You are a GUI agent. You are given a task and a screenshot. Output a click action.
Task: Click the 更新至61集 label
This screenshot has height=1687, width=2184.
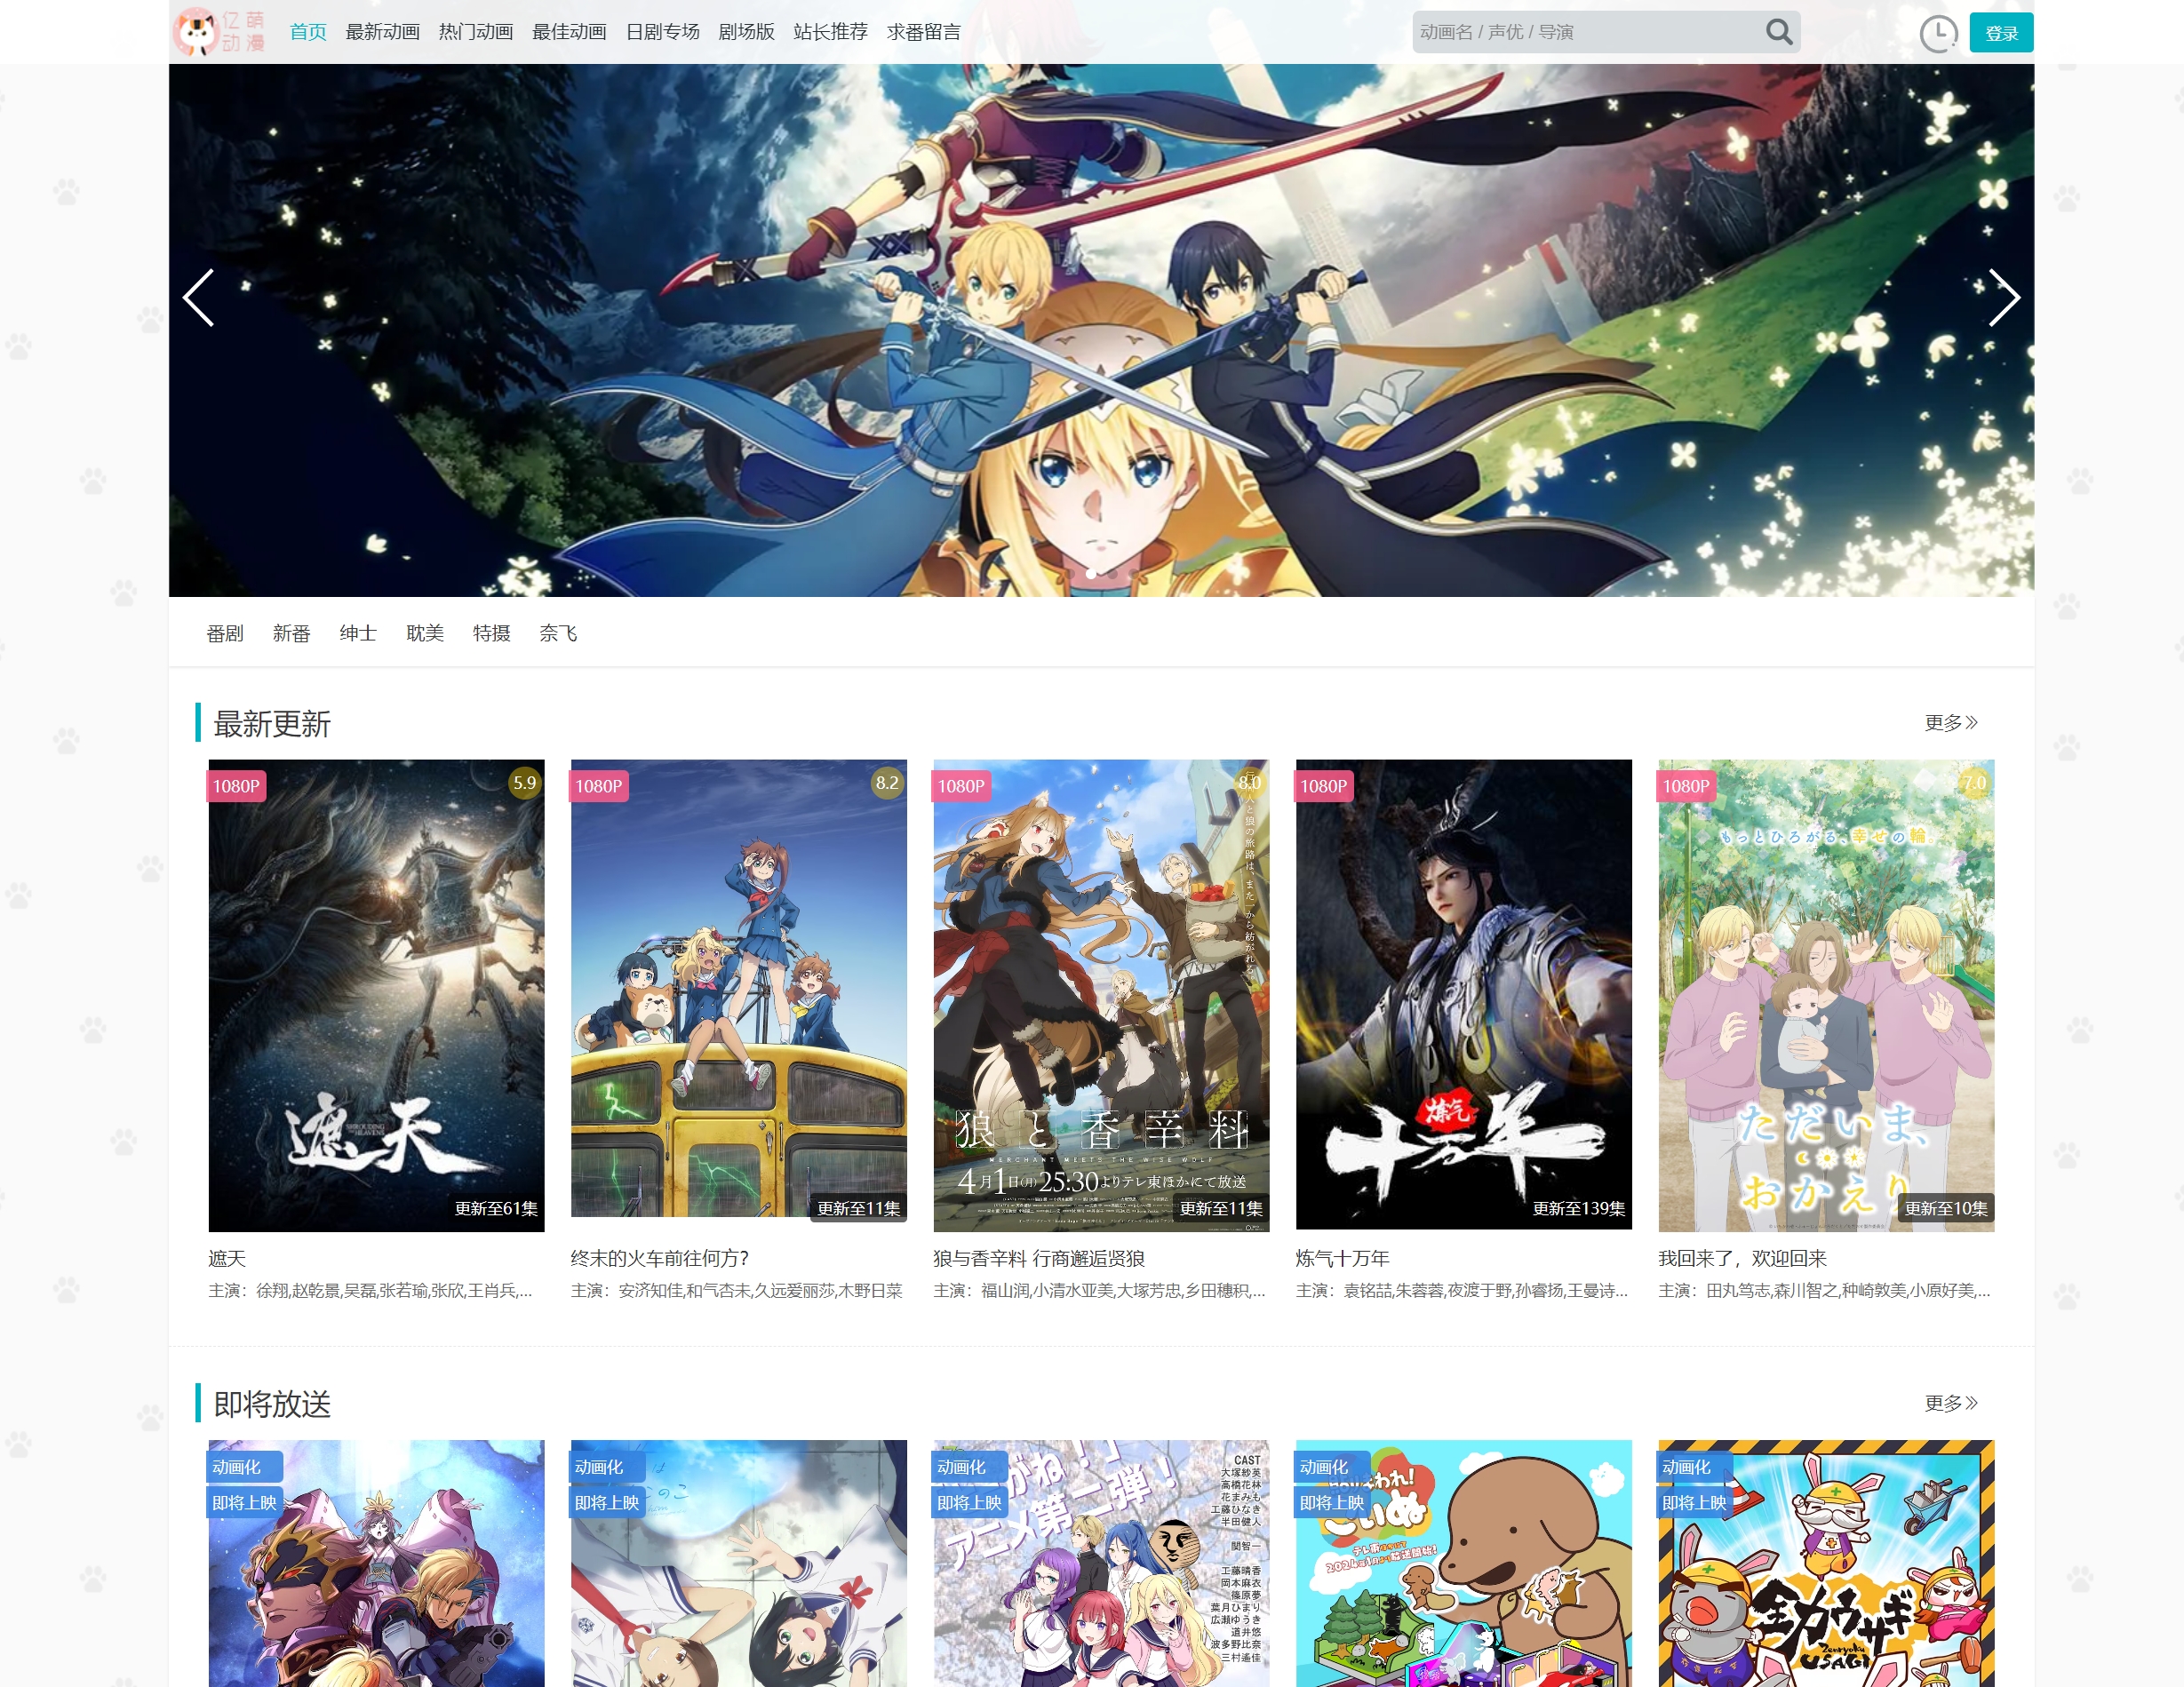496,1208
